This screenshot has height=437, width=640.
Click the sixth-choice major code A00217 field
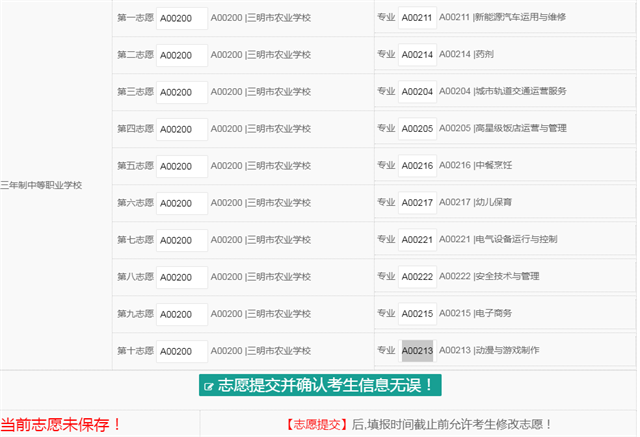417,202
